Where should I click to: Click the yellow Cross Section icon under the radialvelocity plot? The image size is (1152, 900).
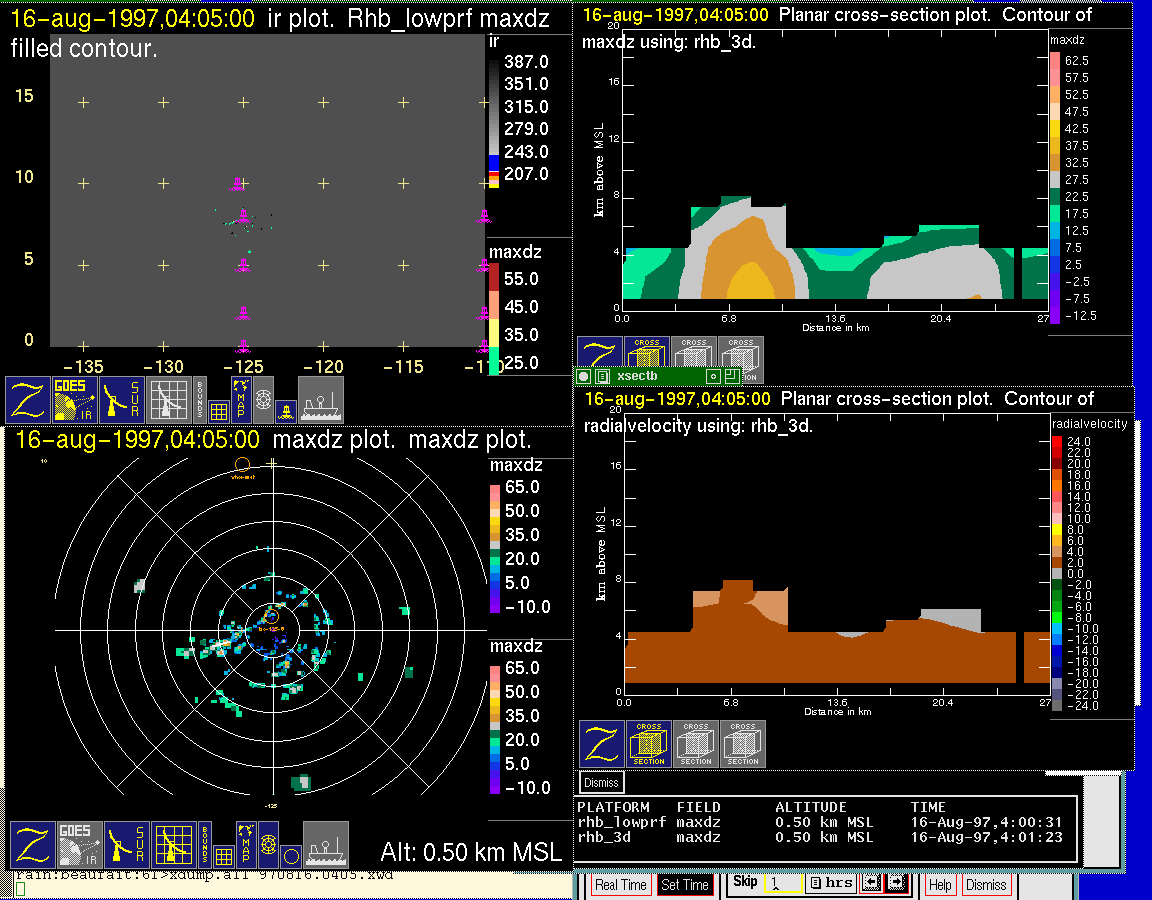[x=649, y=743]
